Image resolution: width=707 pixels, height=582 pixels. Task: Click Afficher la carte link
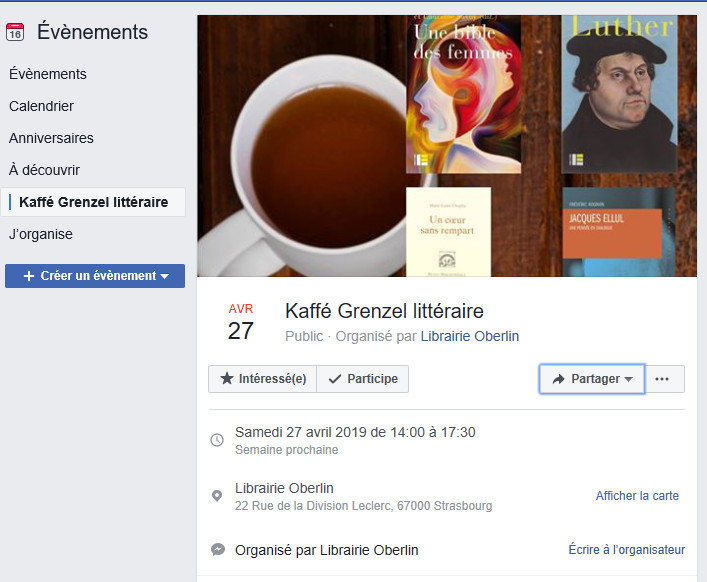tap(637, 496)
